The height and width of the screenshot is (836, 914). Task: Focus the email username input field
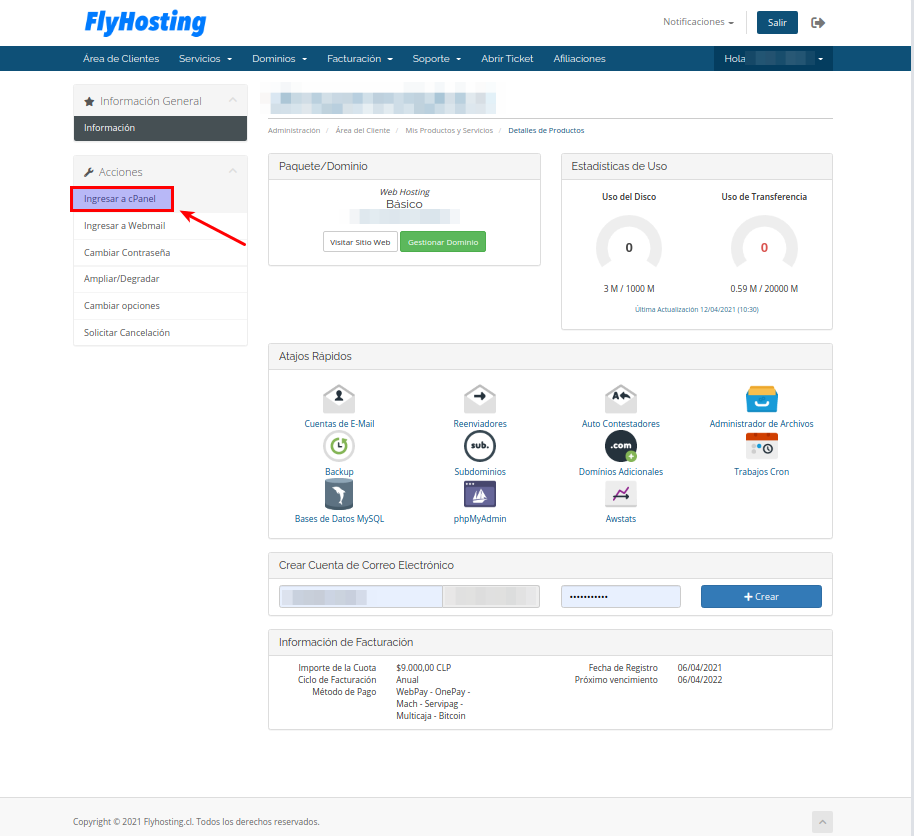click(360, 596)
